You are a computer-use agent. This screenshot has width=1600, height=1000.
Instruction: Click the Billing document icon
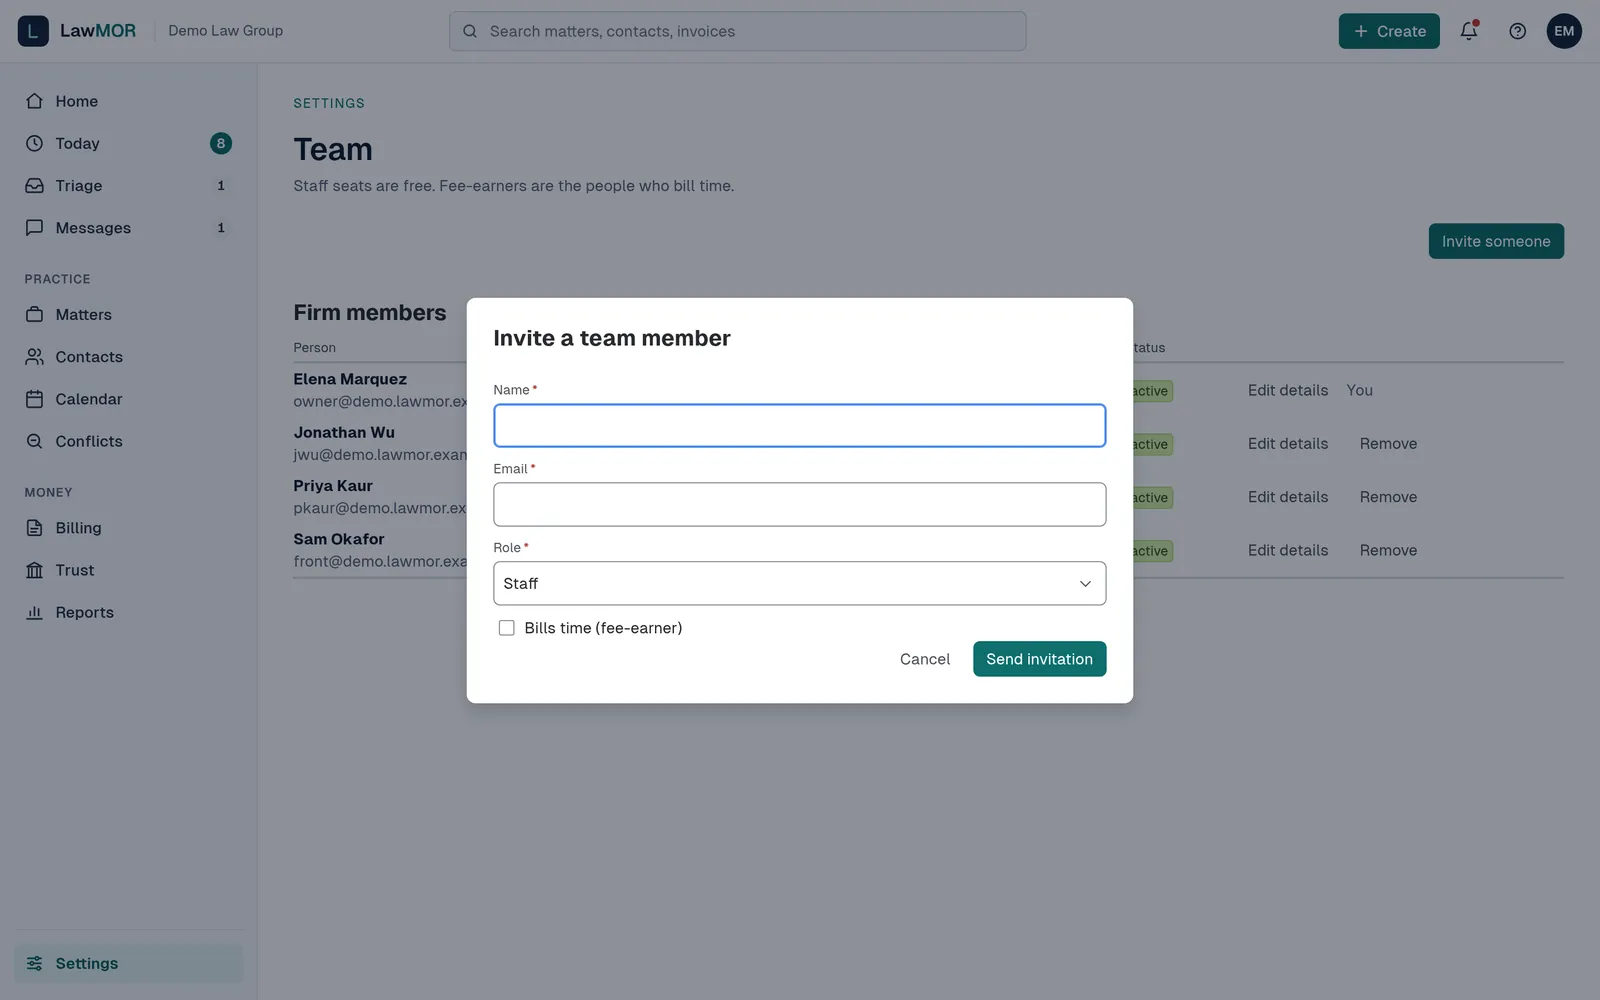[x=34, y=528]
